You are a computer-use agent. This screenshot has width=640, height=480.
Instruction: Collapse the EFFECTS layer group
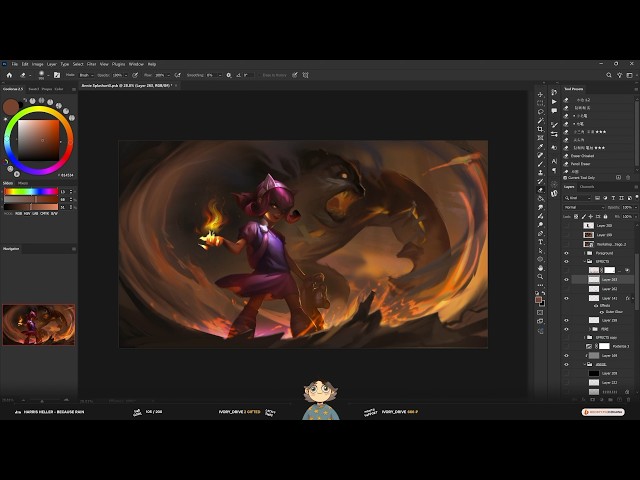585,261
